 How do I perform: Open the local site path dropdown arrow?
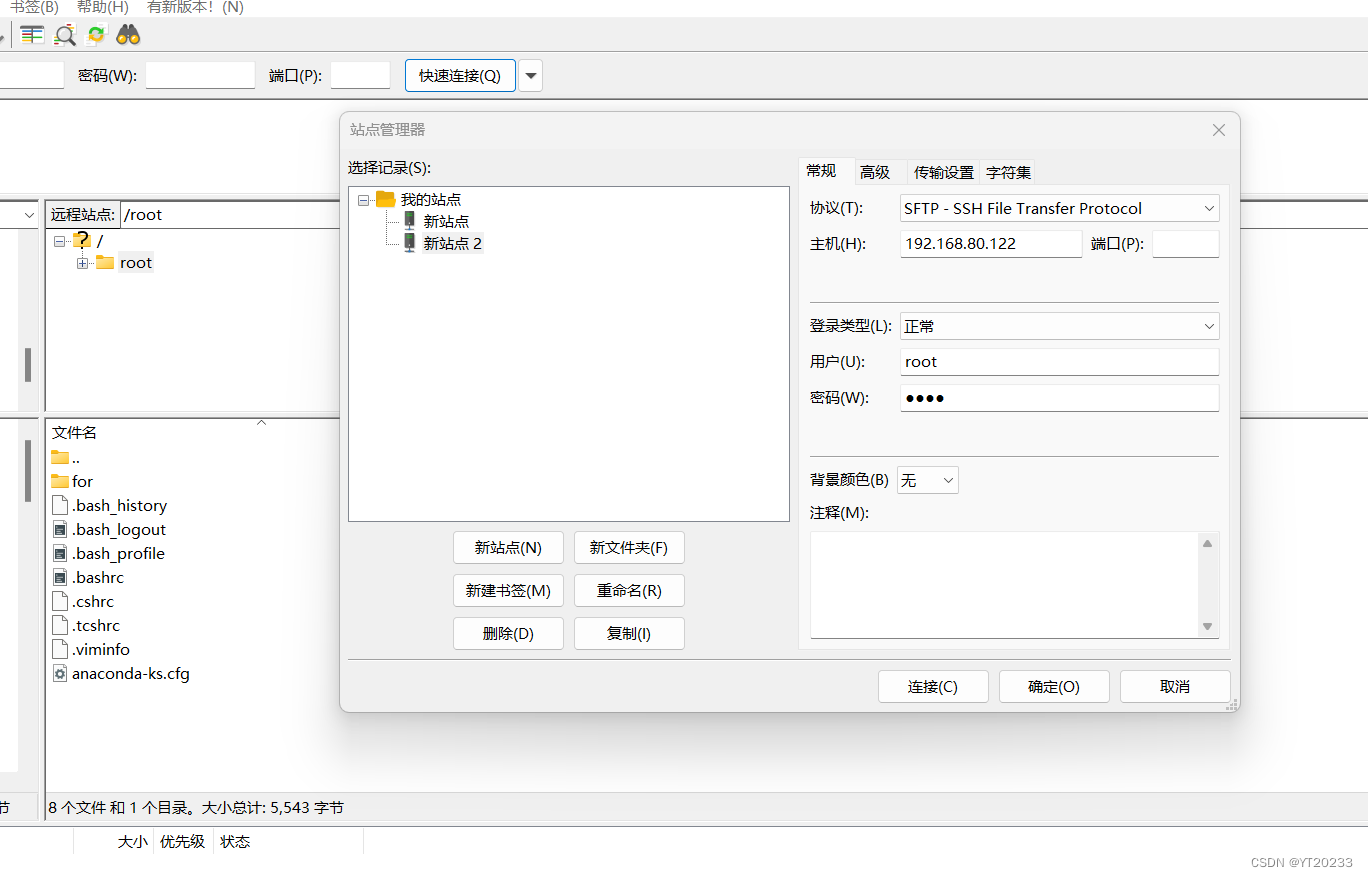(x=29, y=214)
